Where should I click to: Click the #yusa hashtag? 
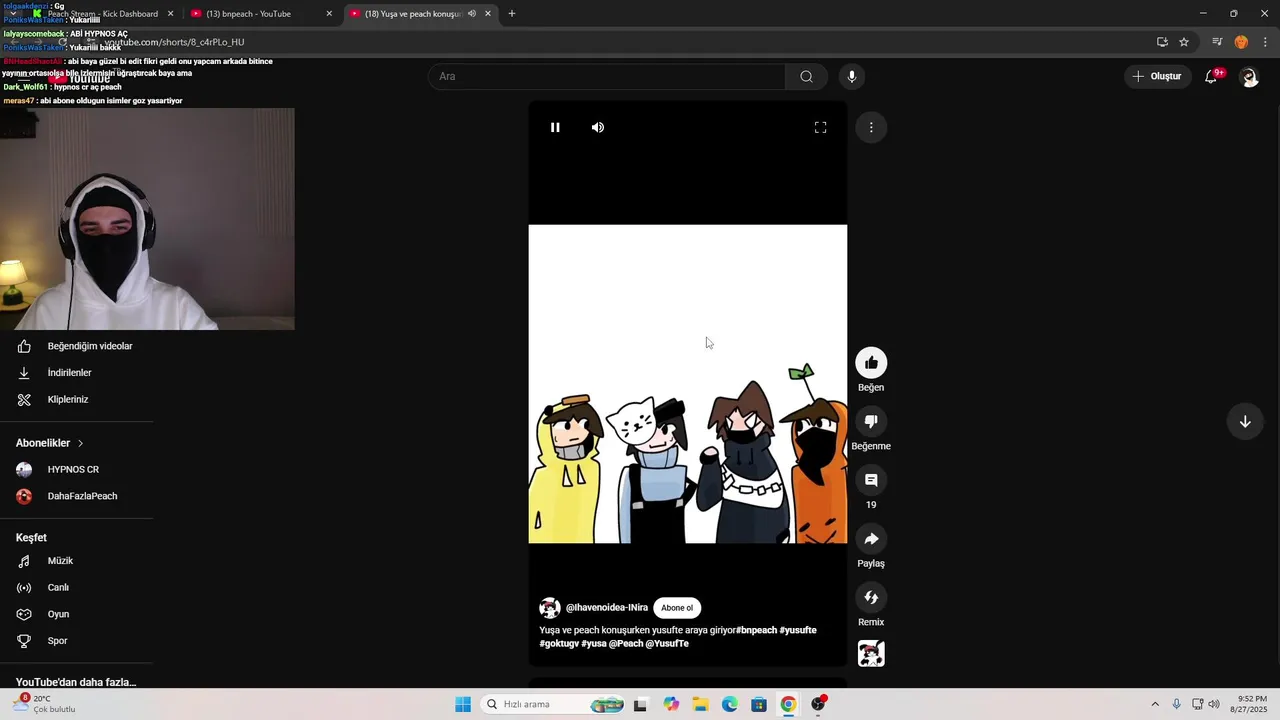(x=593, y=644)
